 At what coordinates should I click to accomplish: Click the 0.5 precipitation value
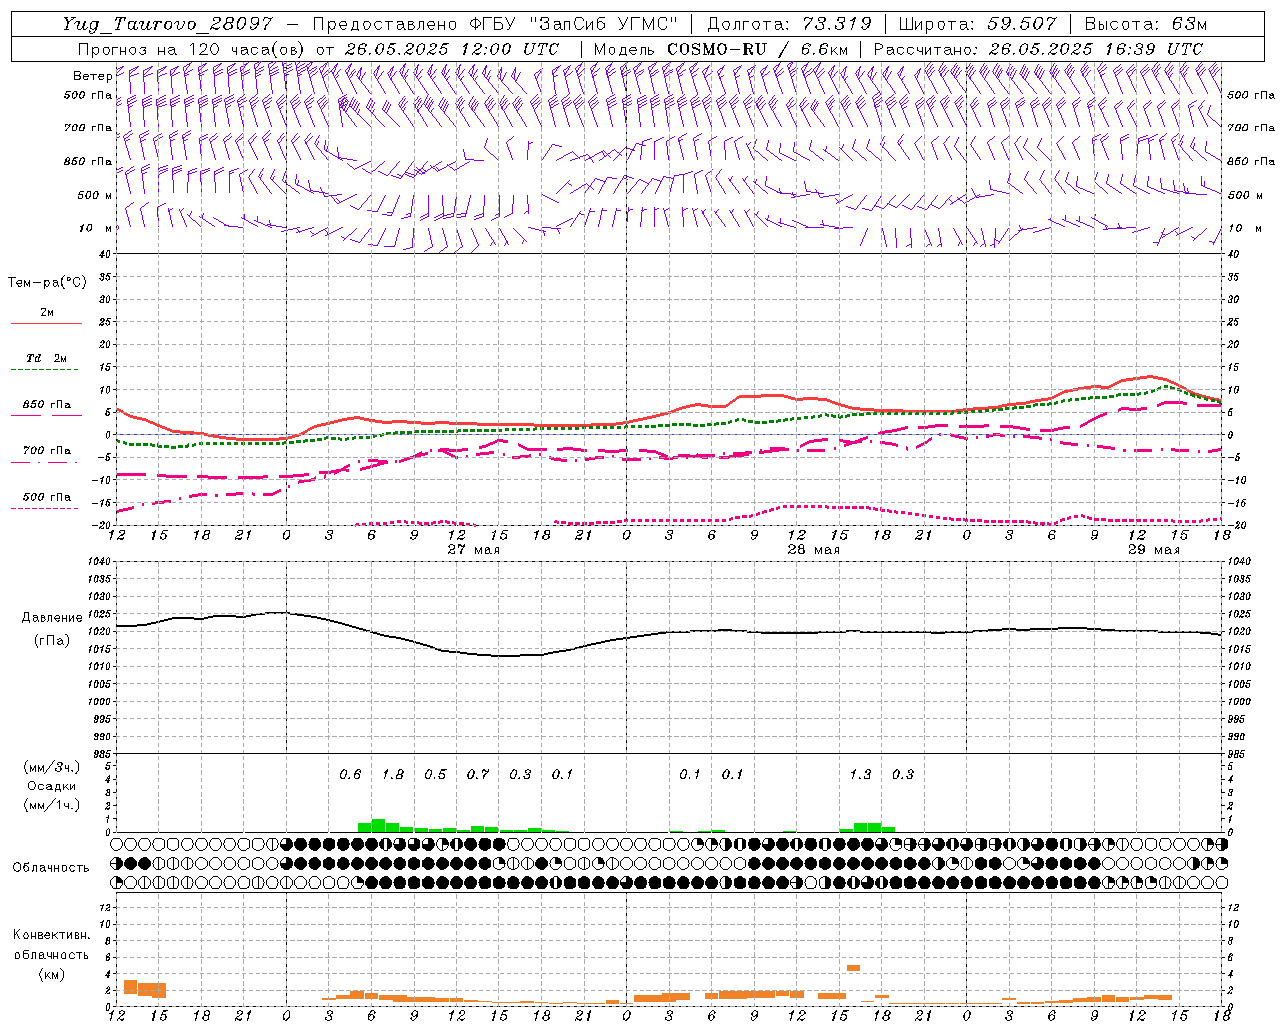click(435, 774)
